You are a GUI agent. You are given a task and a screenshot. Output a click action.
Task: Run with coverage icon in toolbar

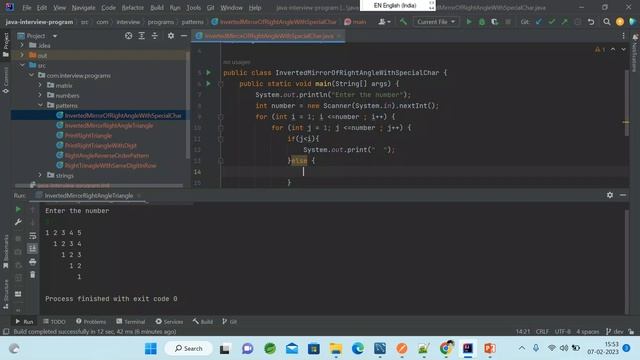point(495,22)
